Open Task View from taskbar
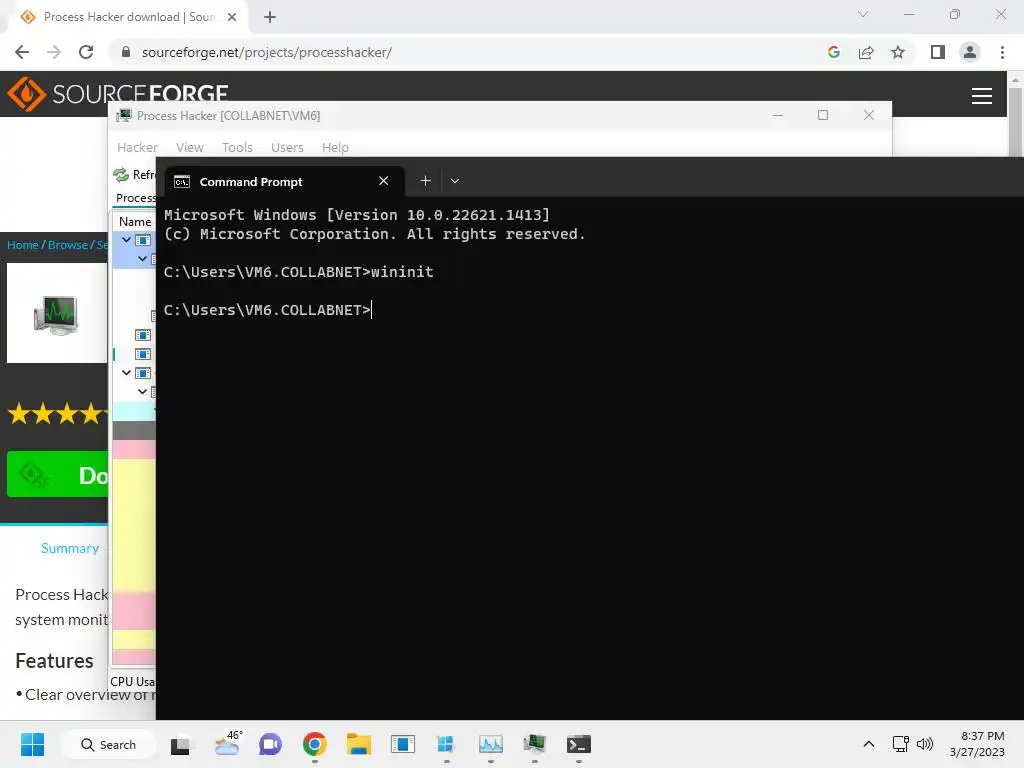This screenshot has width=1024, height=768. (180, 744)
